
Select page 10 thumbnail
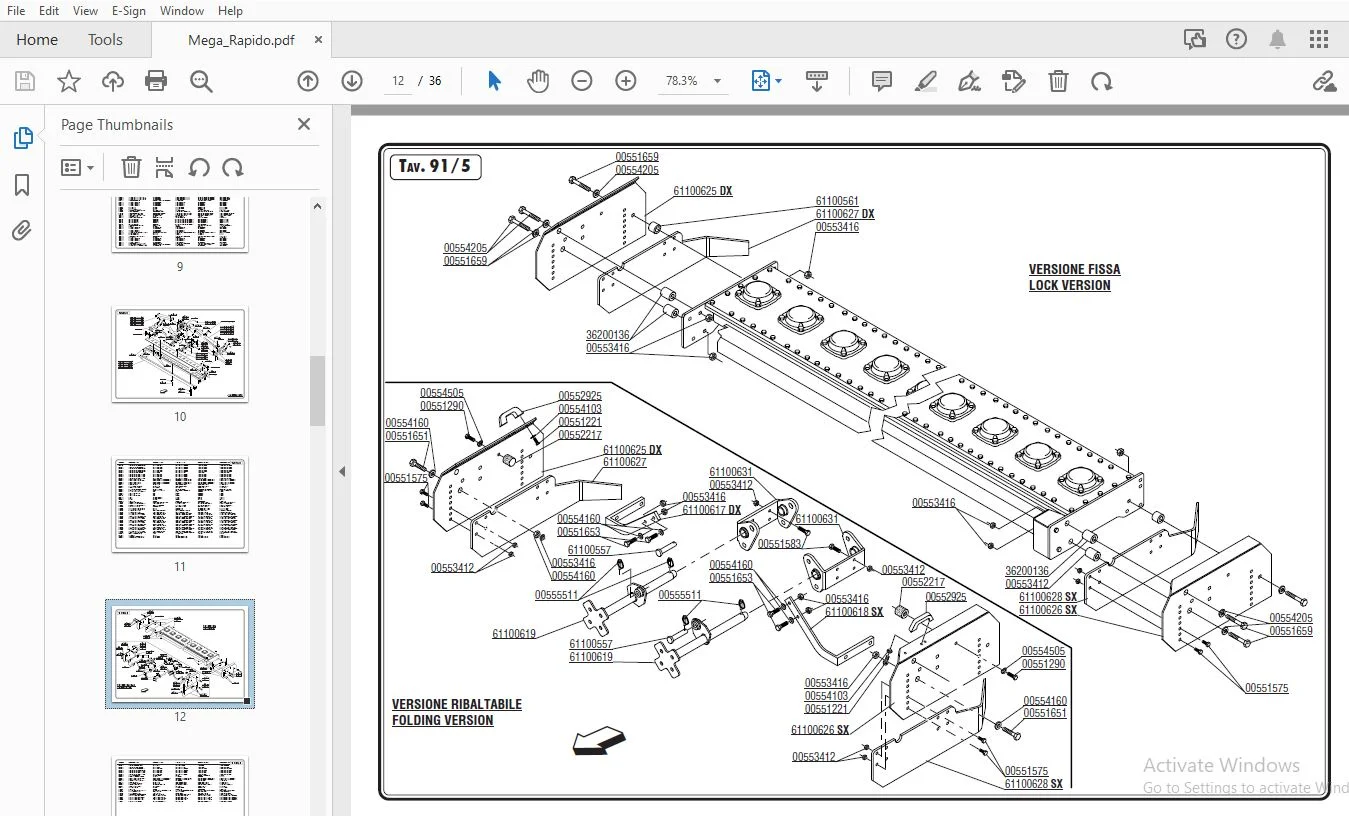[x=180, y=354]
